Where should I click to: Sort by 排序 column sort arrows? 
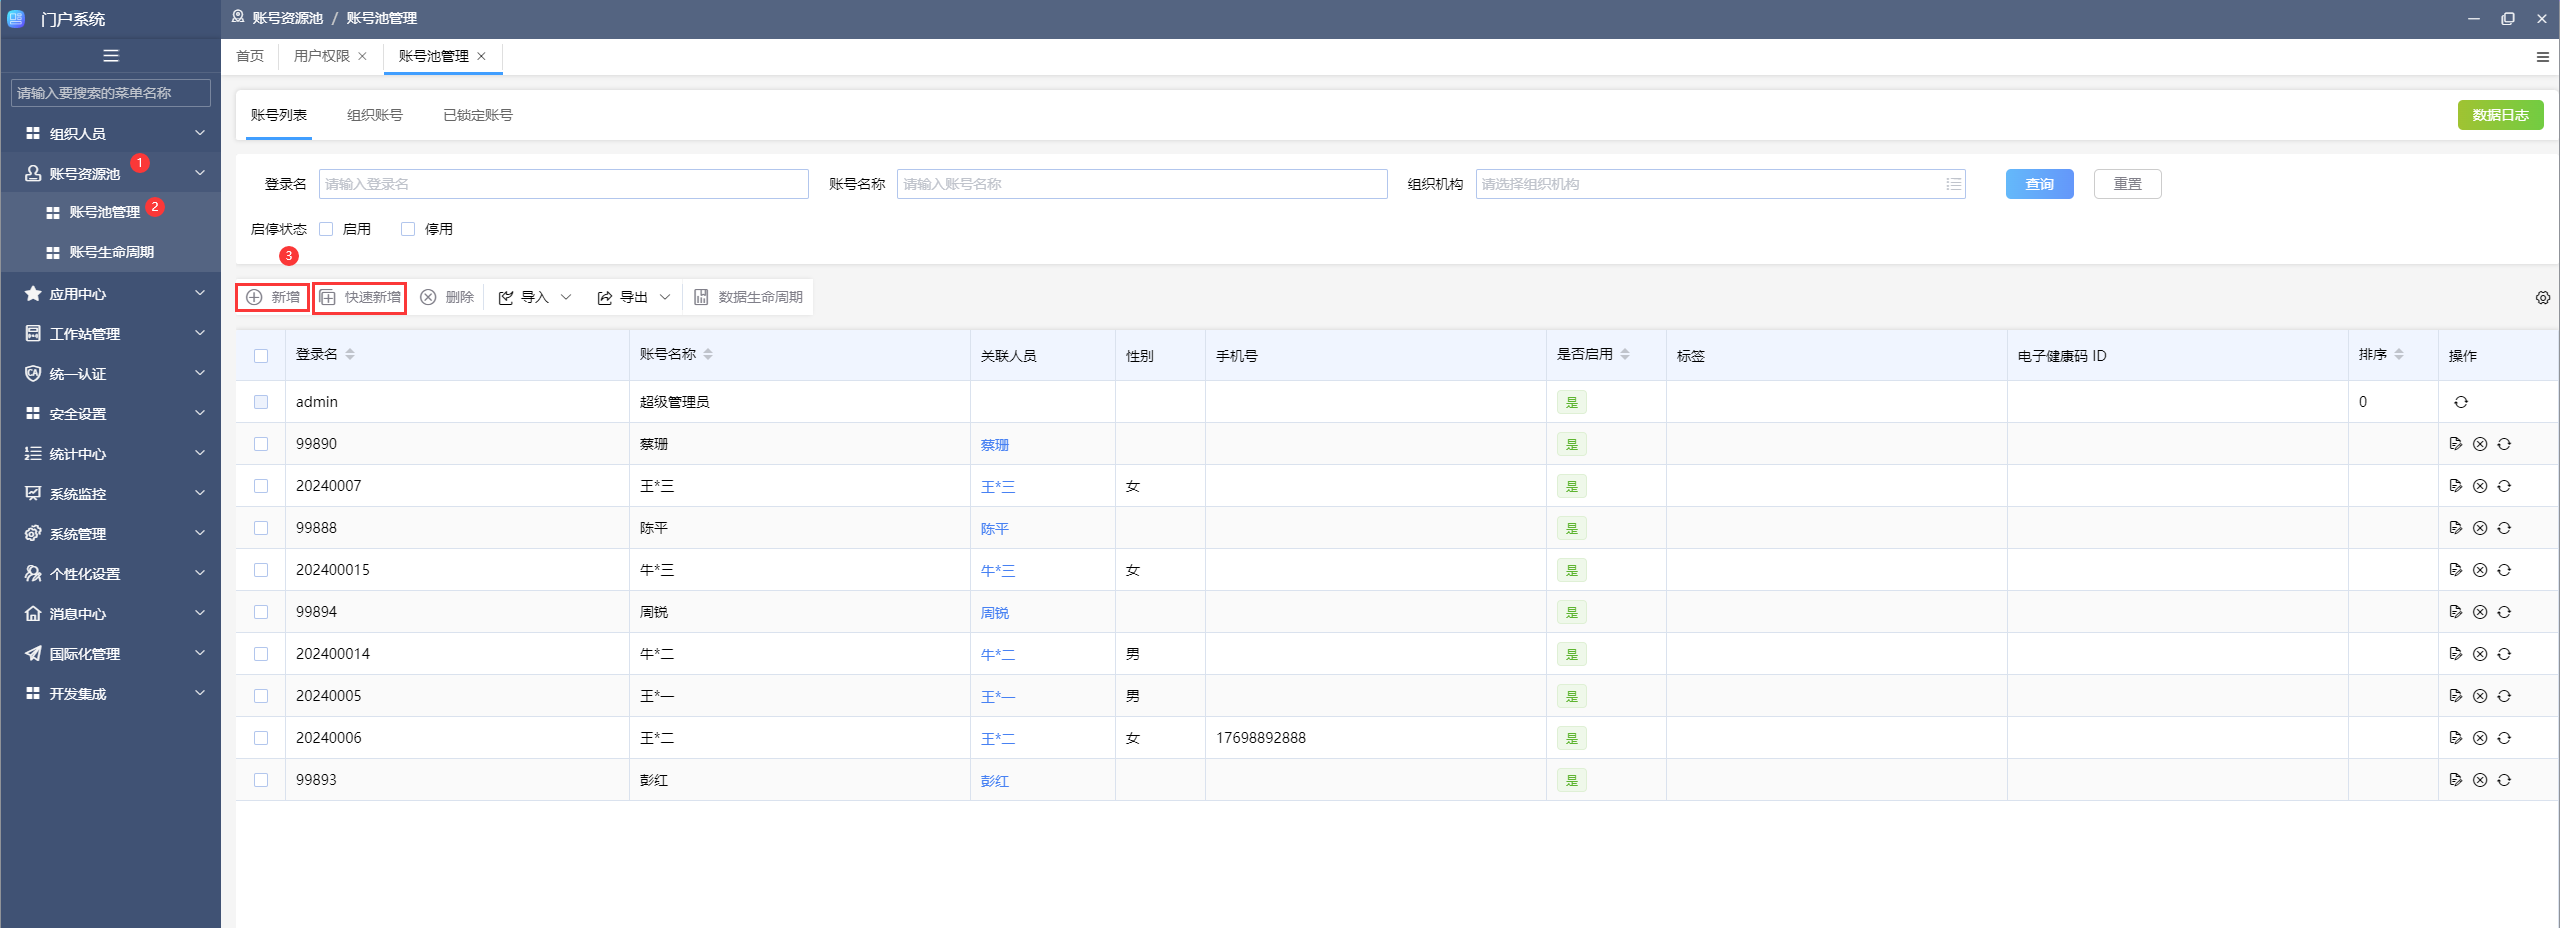(x=2399, y=354)
